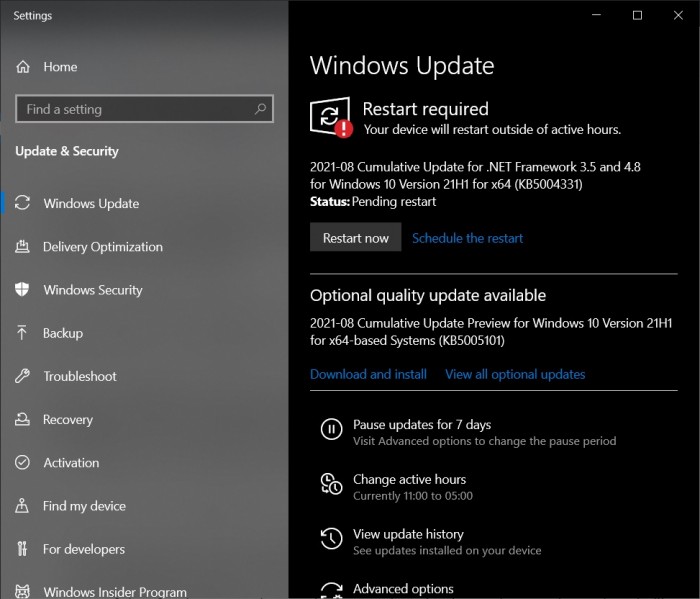The width and height of the screenshot is (700, 599).
Task: Open Recovery options
Action: [x=68, y=420]
